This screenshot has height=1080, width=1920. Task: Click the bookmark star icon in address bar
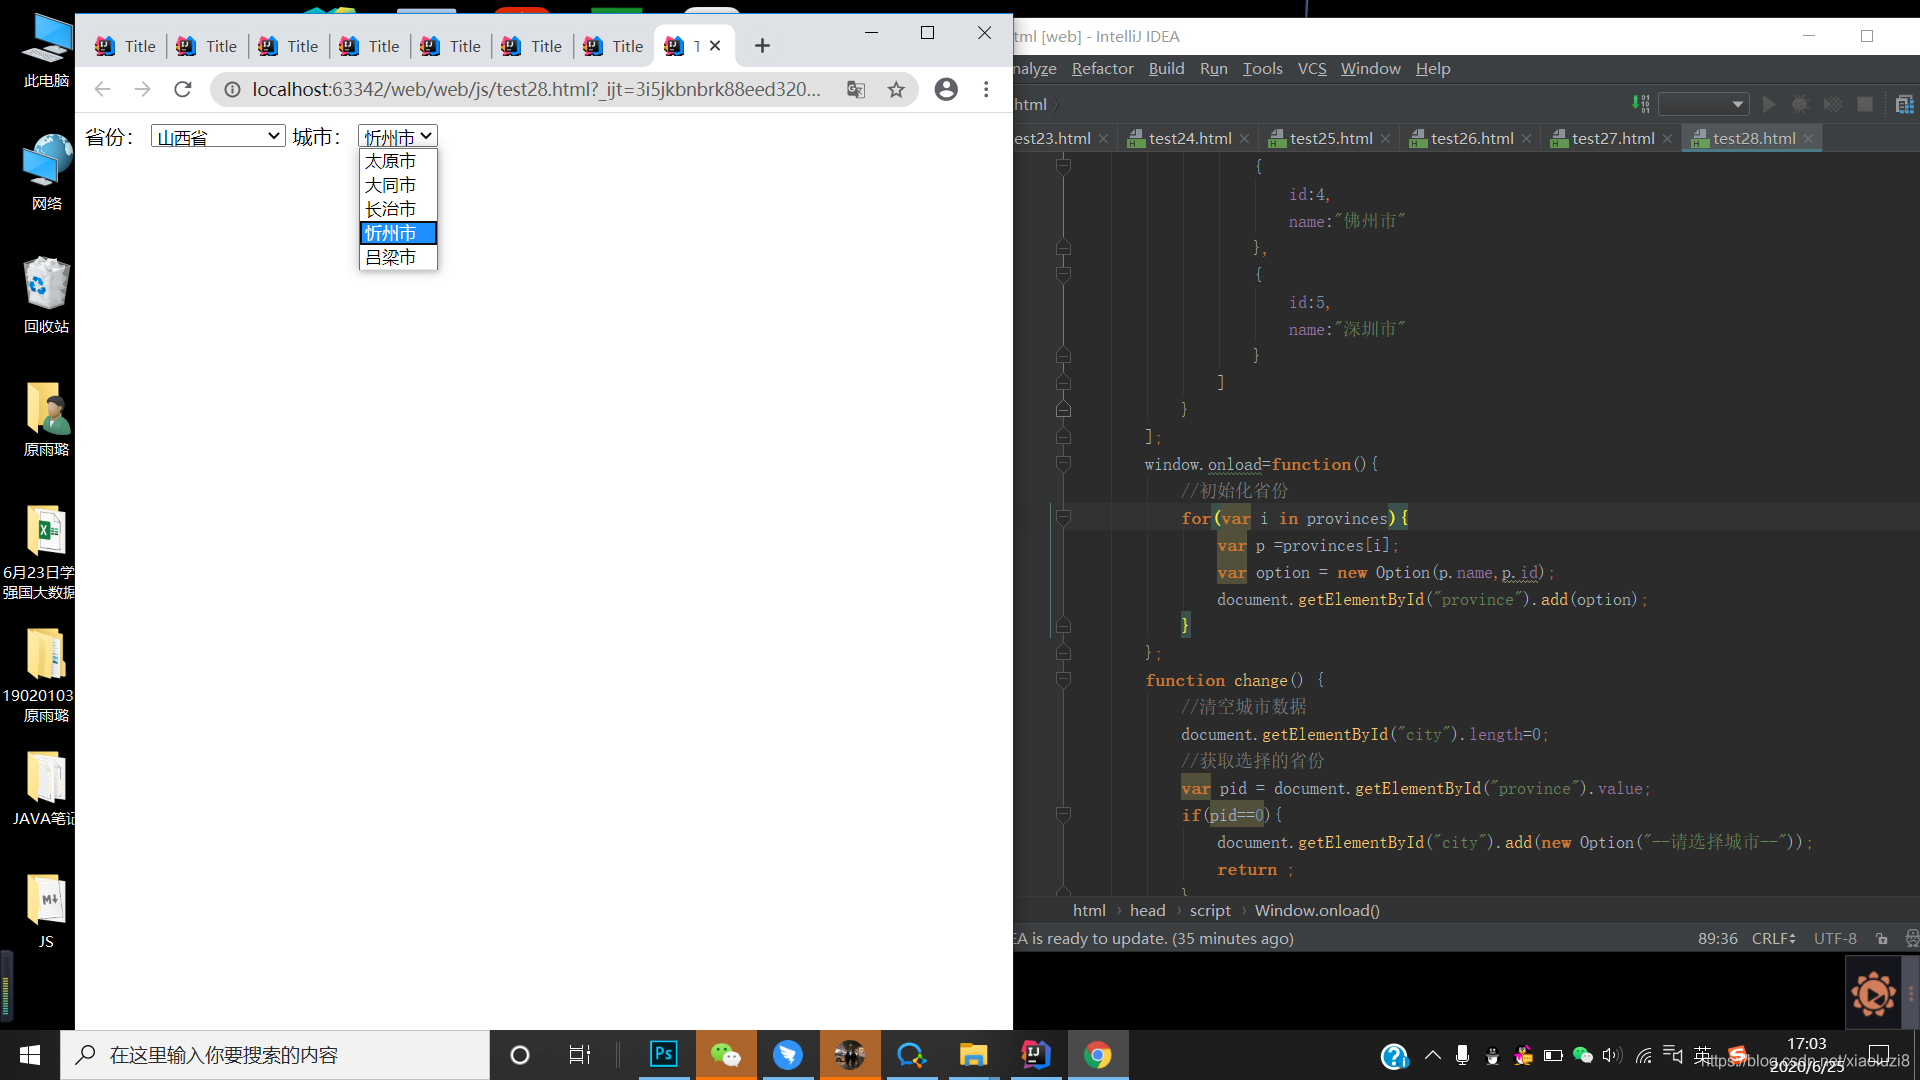pyautogui.click(x=895, y=90)
